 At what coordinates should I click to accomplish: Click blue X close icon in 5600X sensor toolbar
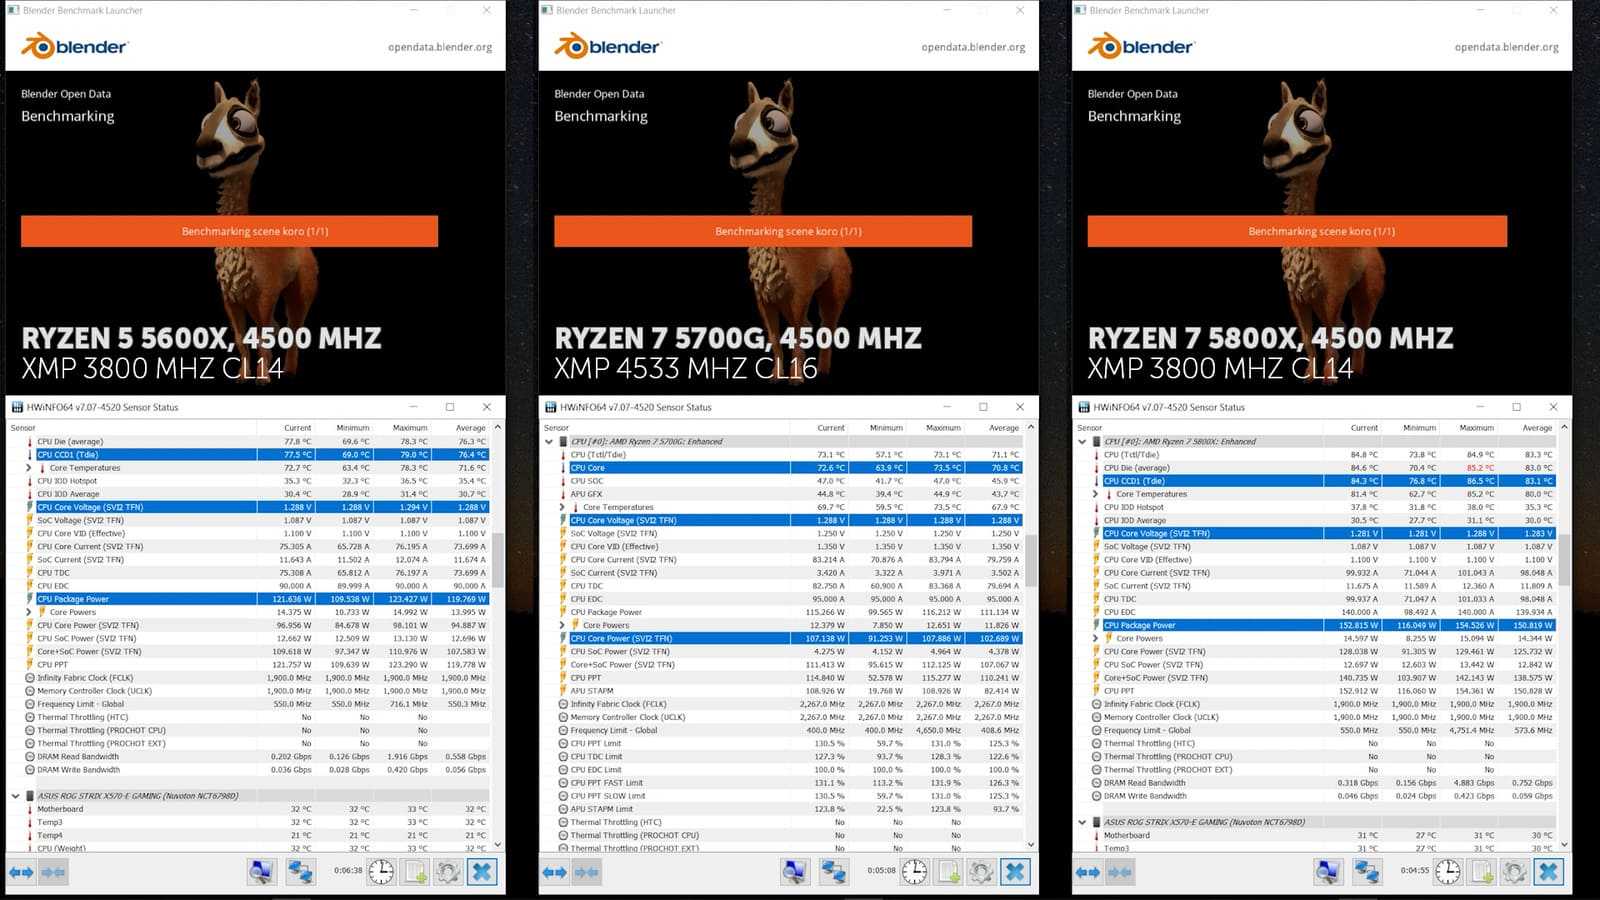click(482, 872)
